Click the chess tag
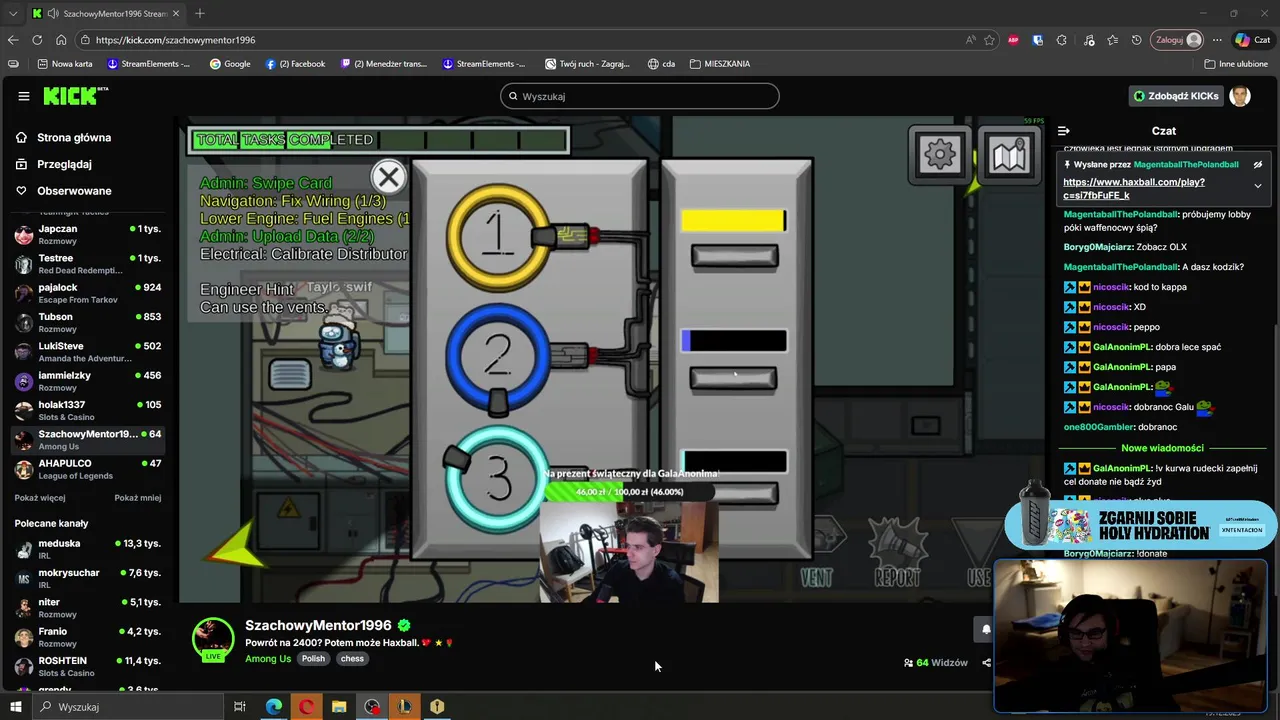1280x720 pixels. click(352, 659)
